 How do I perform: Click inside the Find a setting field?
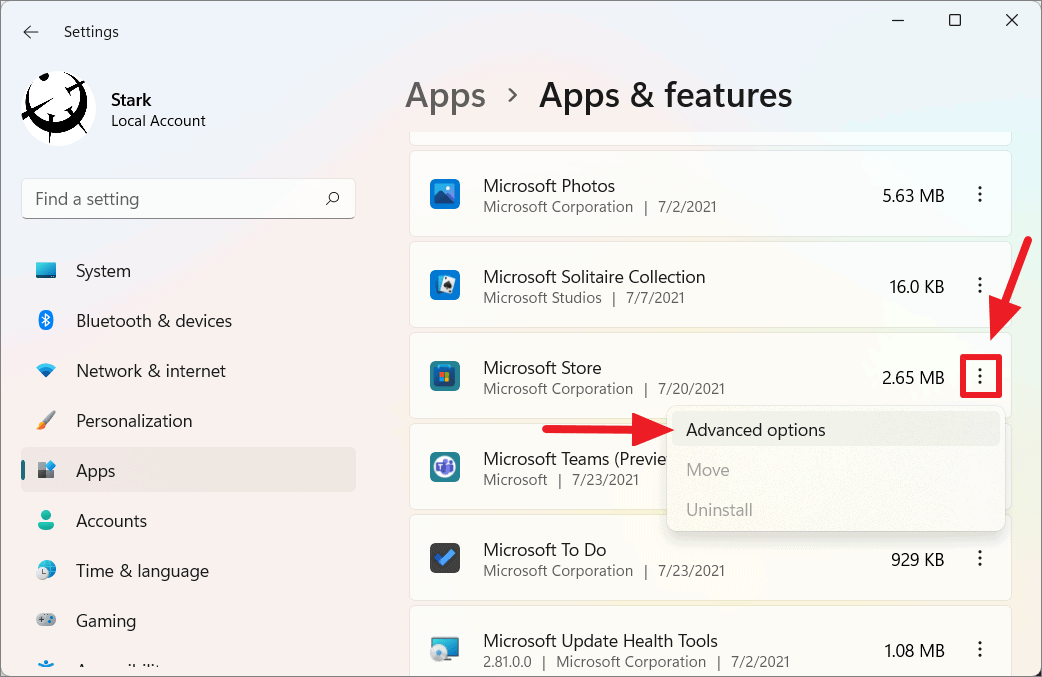(170, 199)
